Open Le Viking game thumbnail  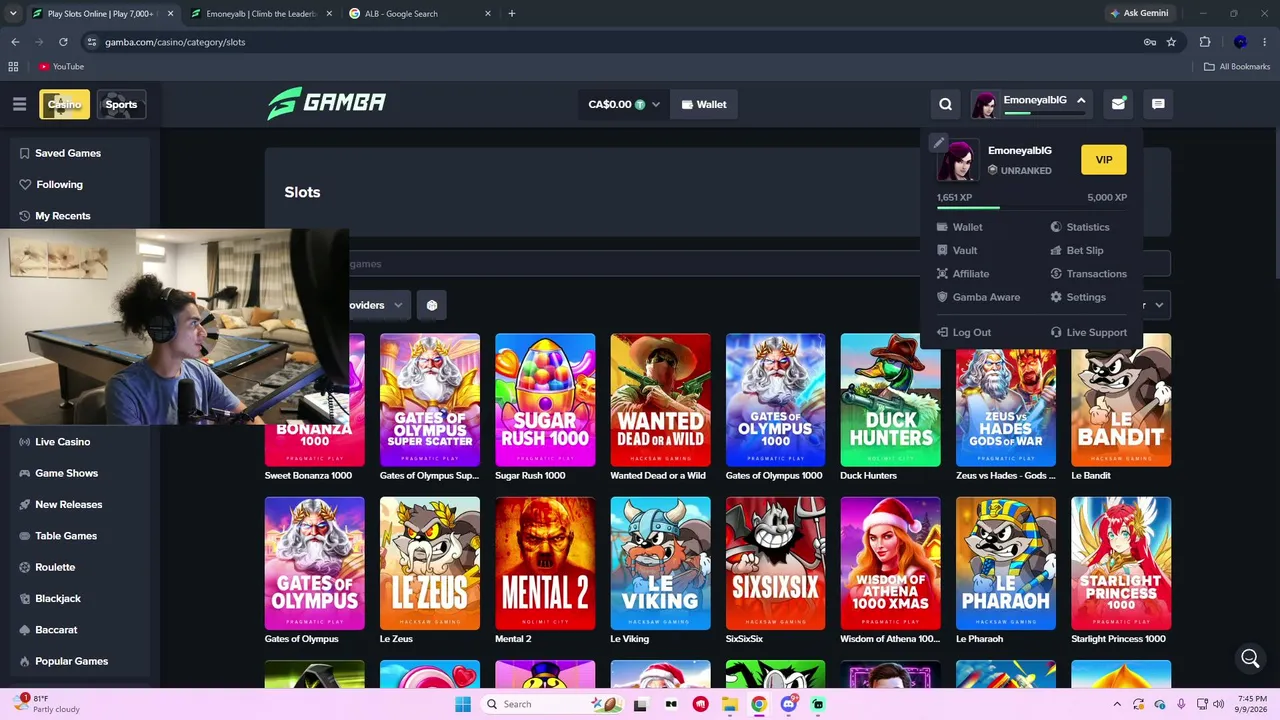pyautogui.click(x=660, y=563)
